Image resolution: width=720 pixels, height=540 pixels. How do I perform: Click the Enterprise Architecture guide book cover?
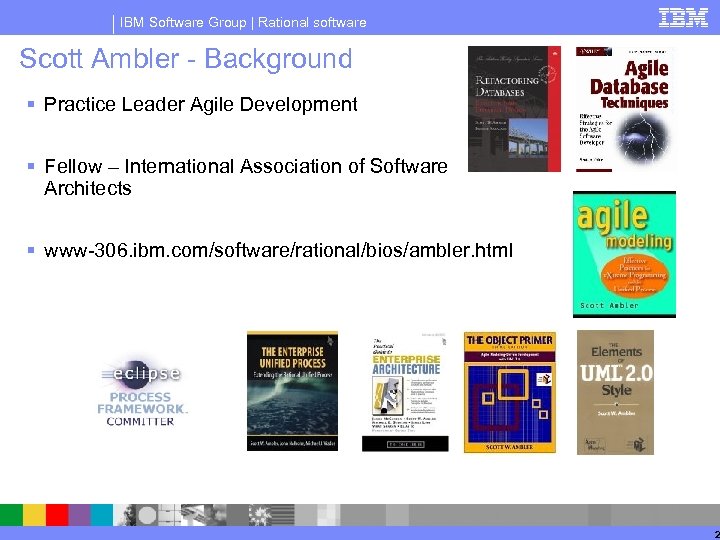(405, 394)
